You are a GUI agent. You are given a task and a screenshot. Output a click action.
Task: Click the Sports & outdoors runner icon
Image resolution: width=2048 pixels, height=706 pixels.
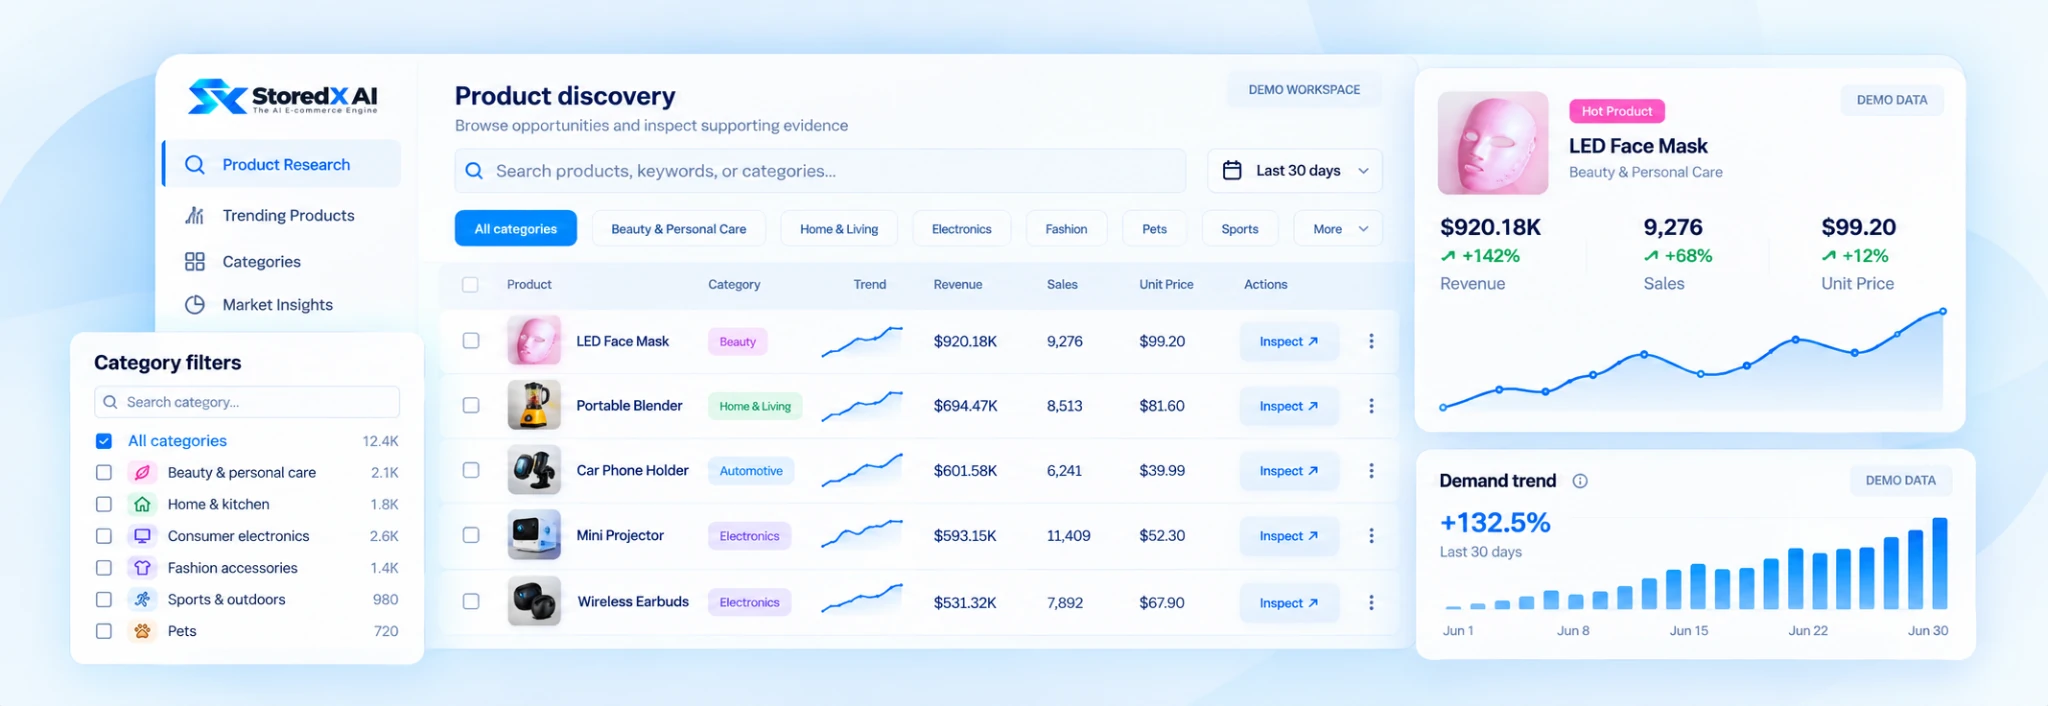(143, 600)
